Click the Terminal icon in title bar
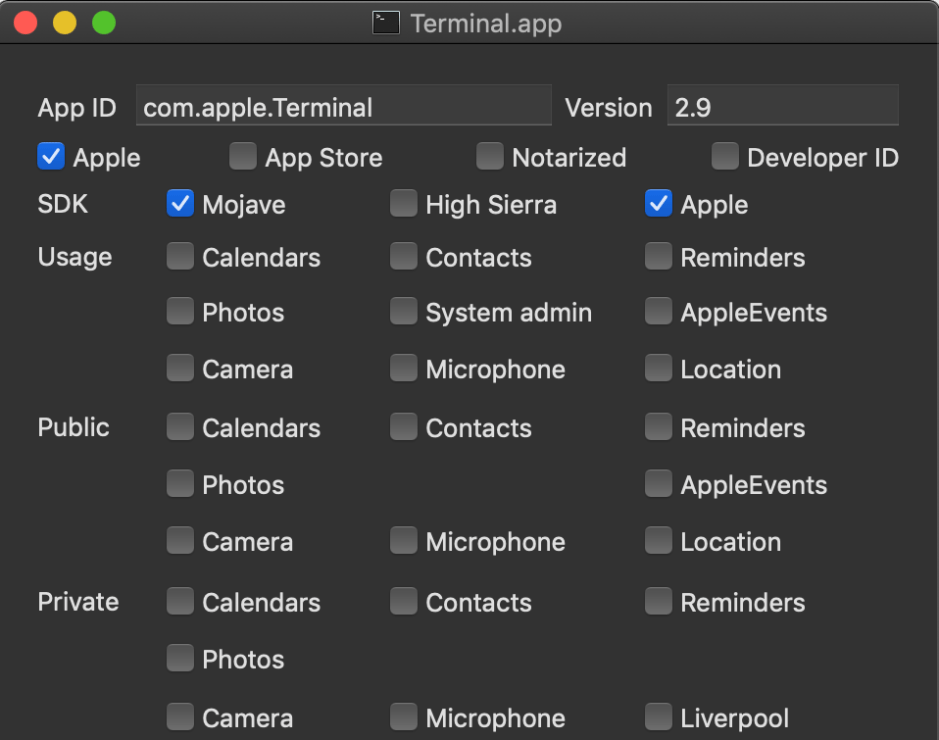 click(x=386, y=23)
